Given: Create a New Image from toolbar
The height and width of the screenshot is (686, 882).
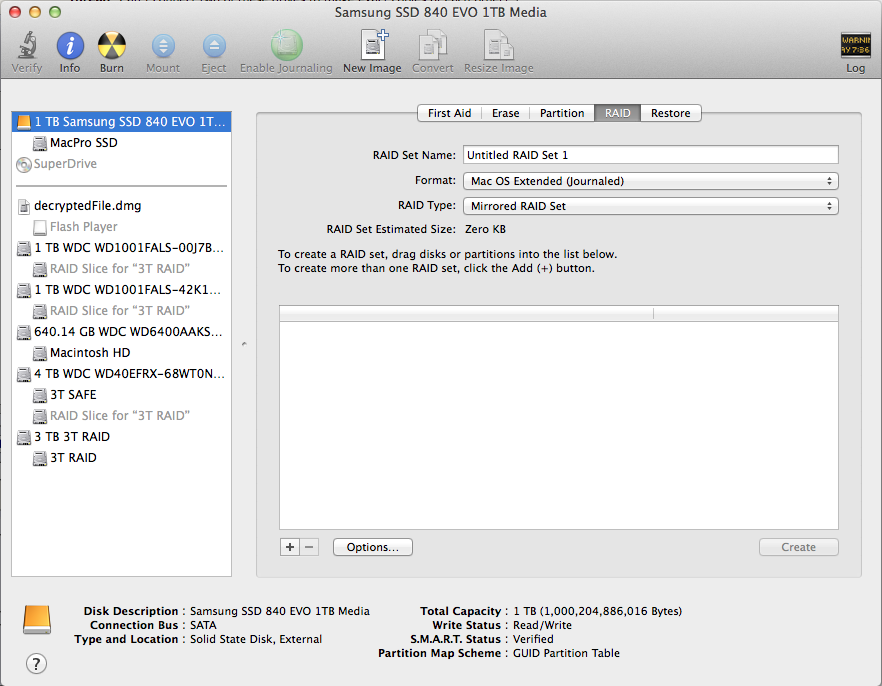Looking at the screenshot, I should tap(372, 45).
